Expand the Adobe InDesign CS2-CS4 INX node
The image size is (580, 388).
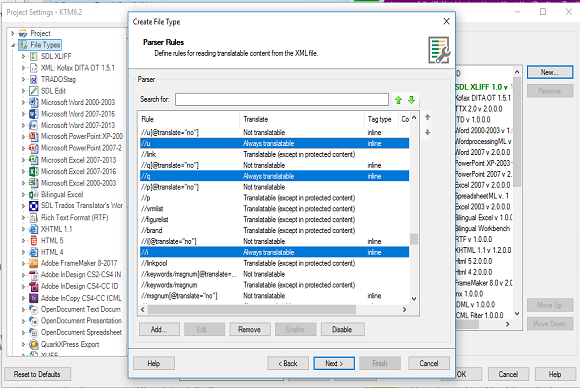point(23,275)
